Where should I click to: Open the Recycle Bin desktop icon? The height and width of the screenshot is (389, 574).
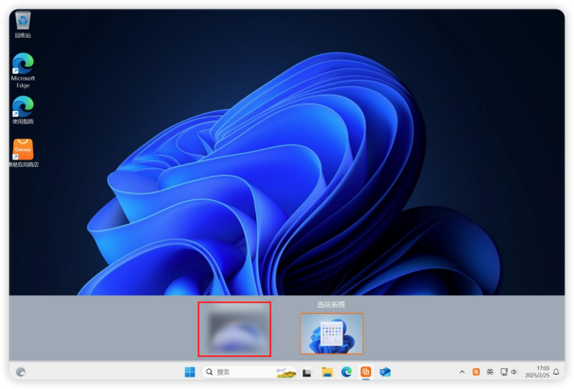[23, 24]
